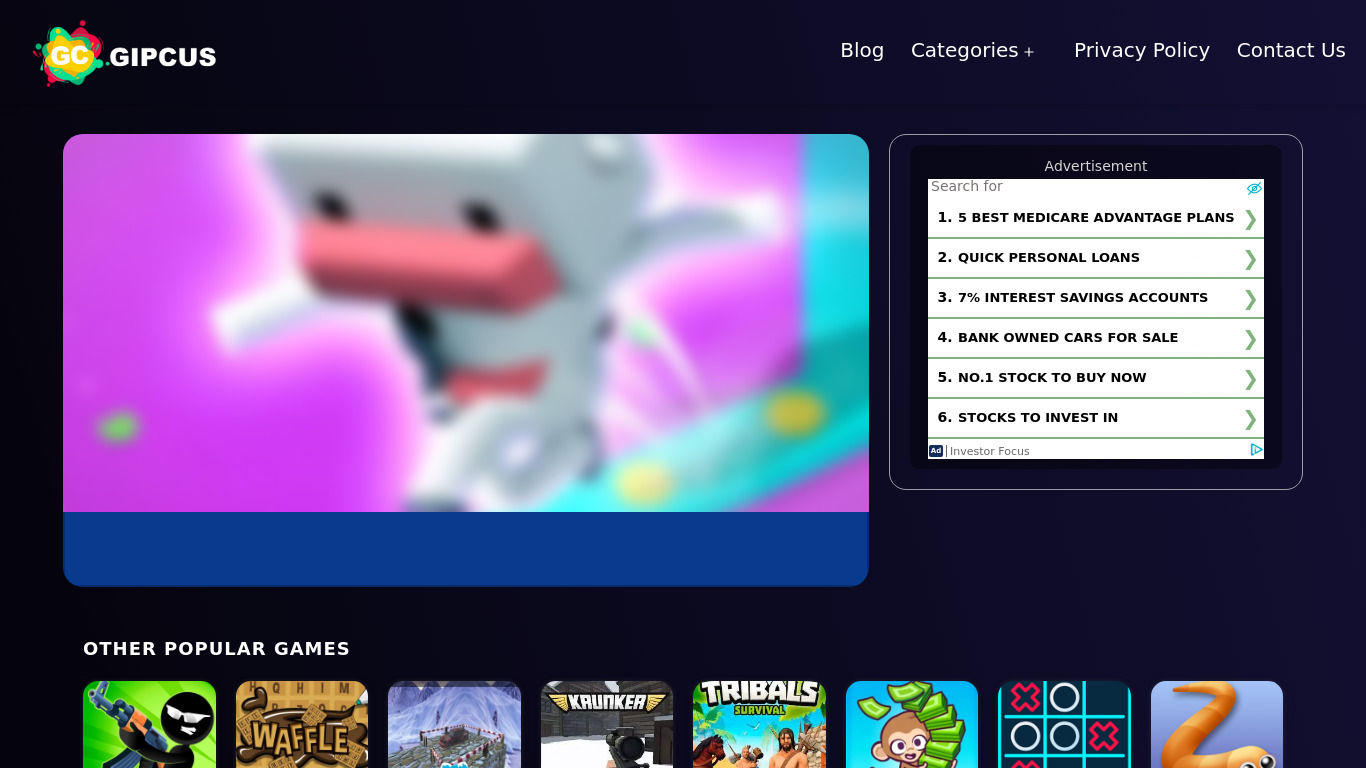Screen dimensions: 1366x768
Task: Open the Tribals Survival game thumbnail
Action: 760,724
